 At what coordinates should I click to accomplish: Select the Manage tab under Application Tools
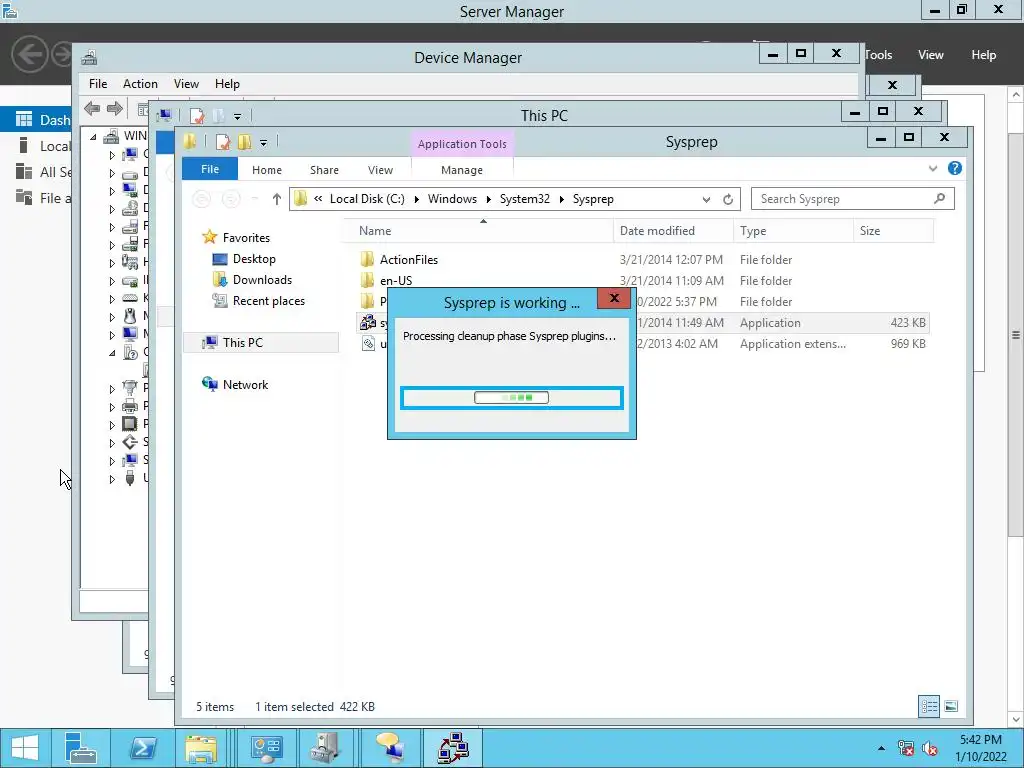462,170
